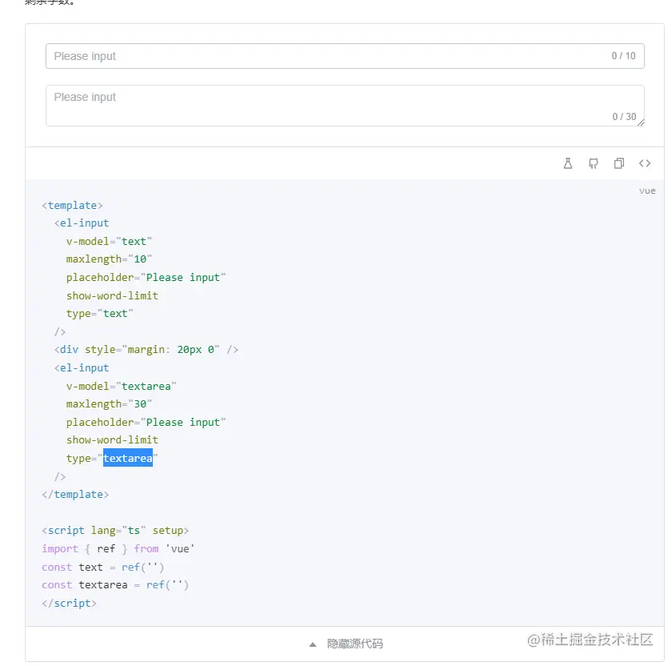This screenshot has height=666, width=672.
Task: Click the vue language label
Action: click(x=647, y=191)
